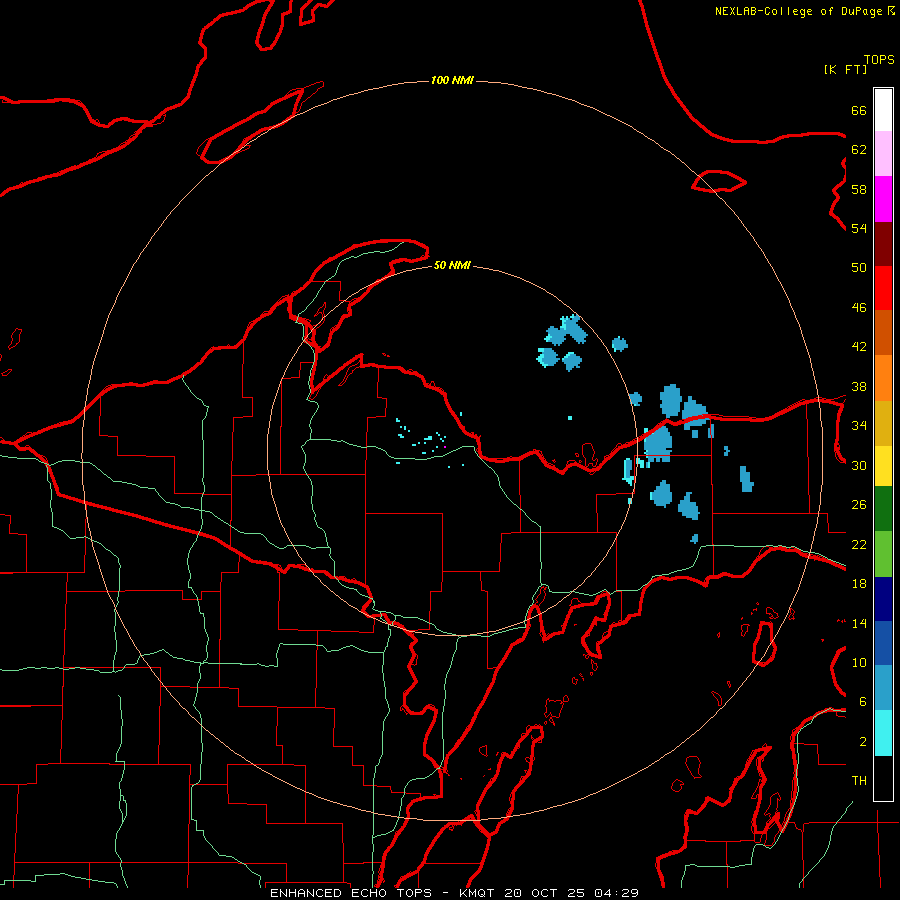The height and width of the screenshot is (900, 900).
Task: Click the legend value 6
Action: [863, 702]
